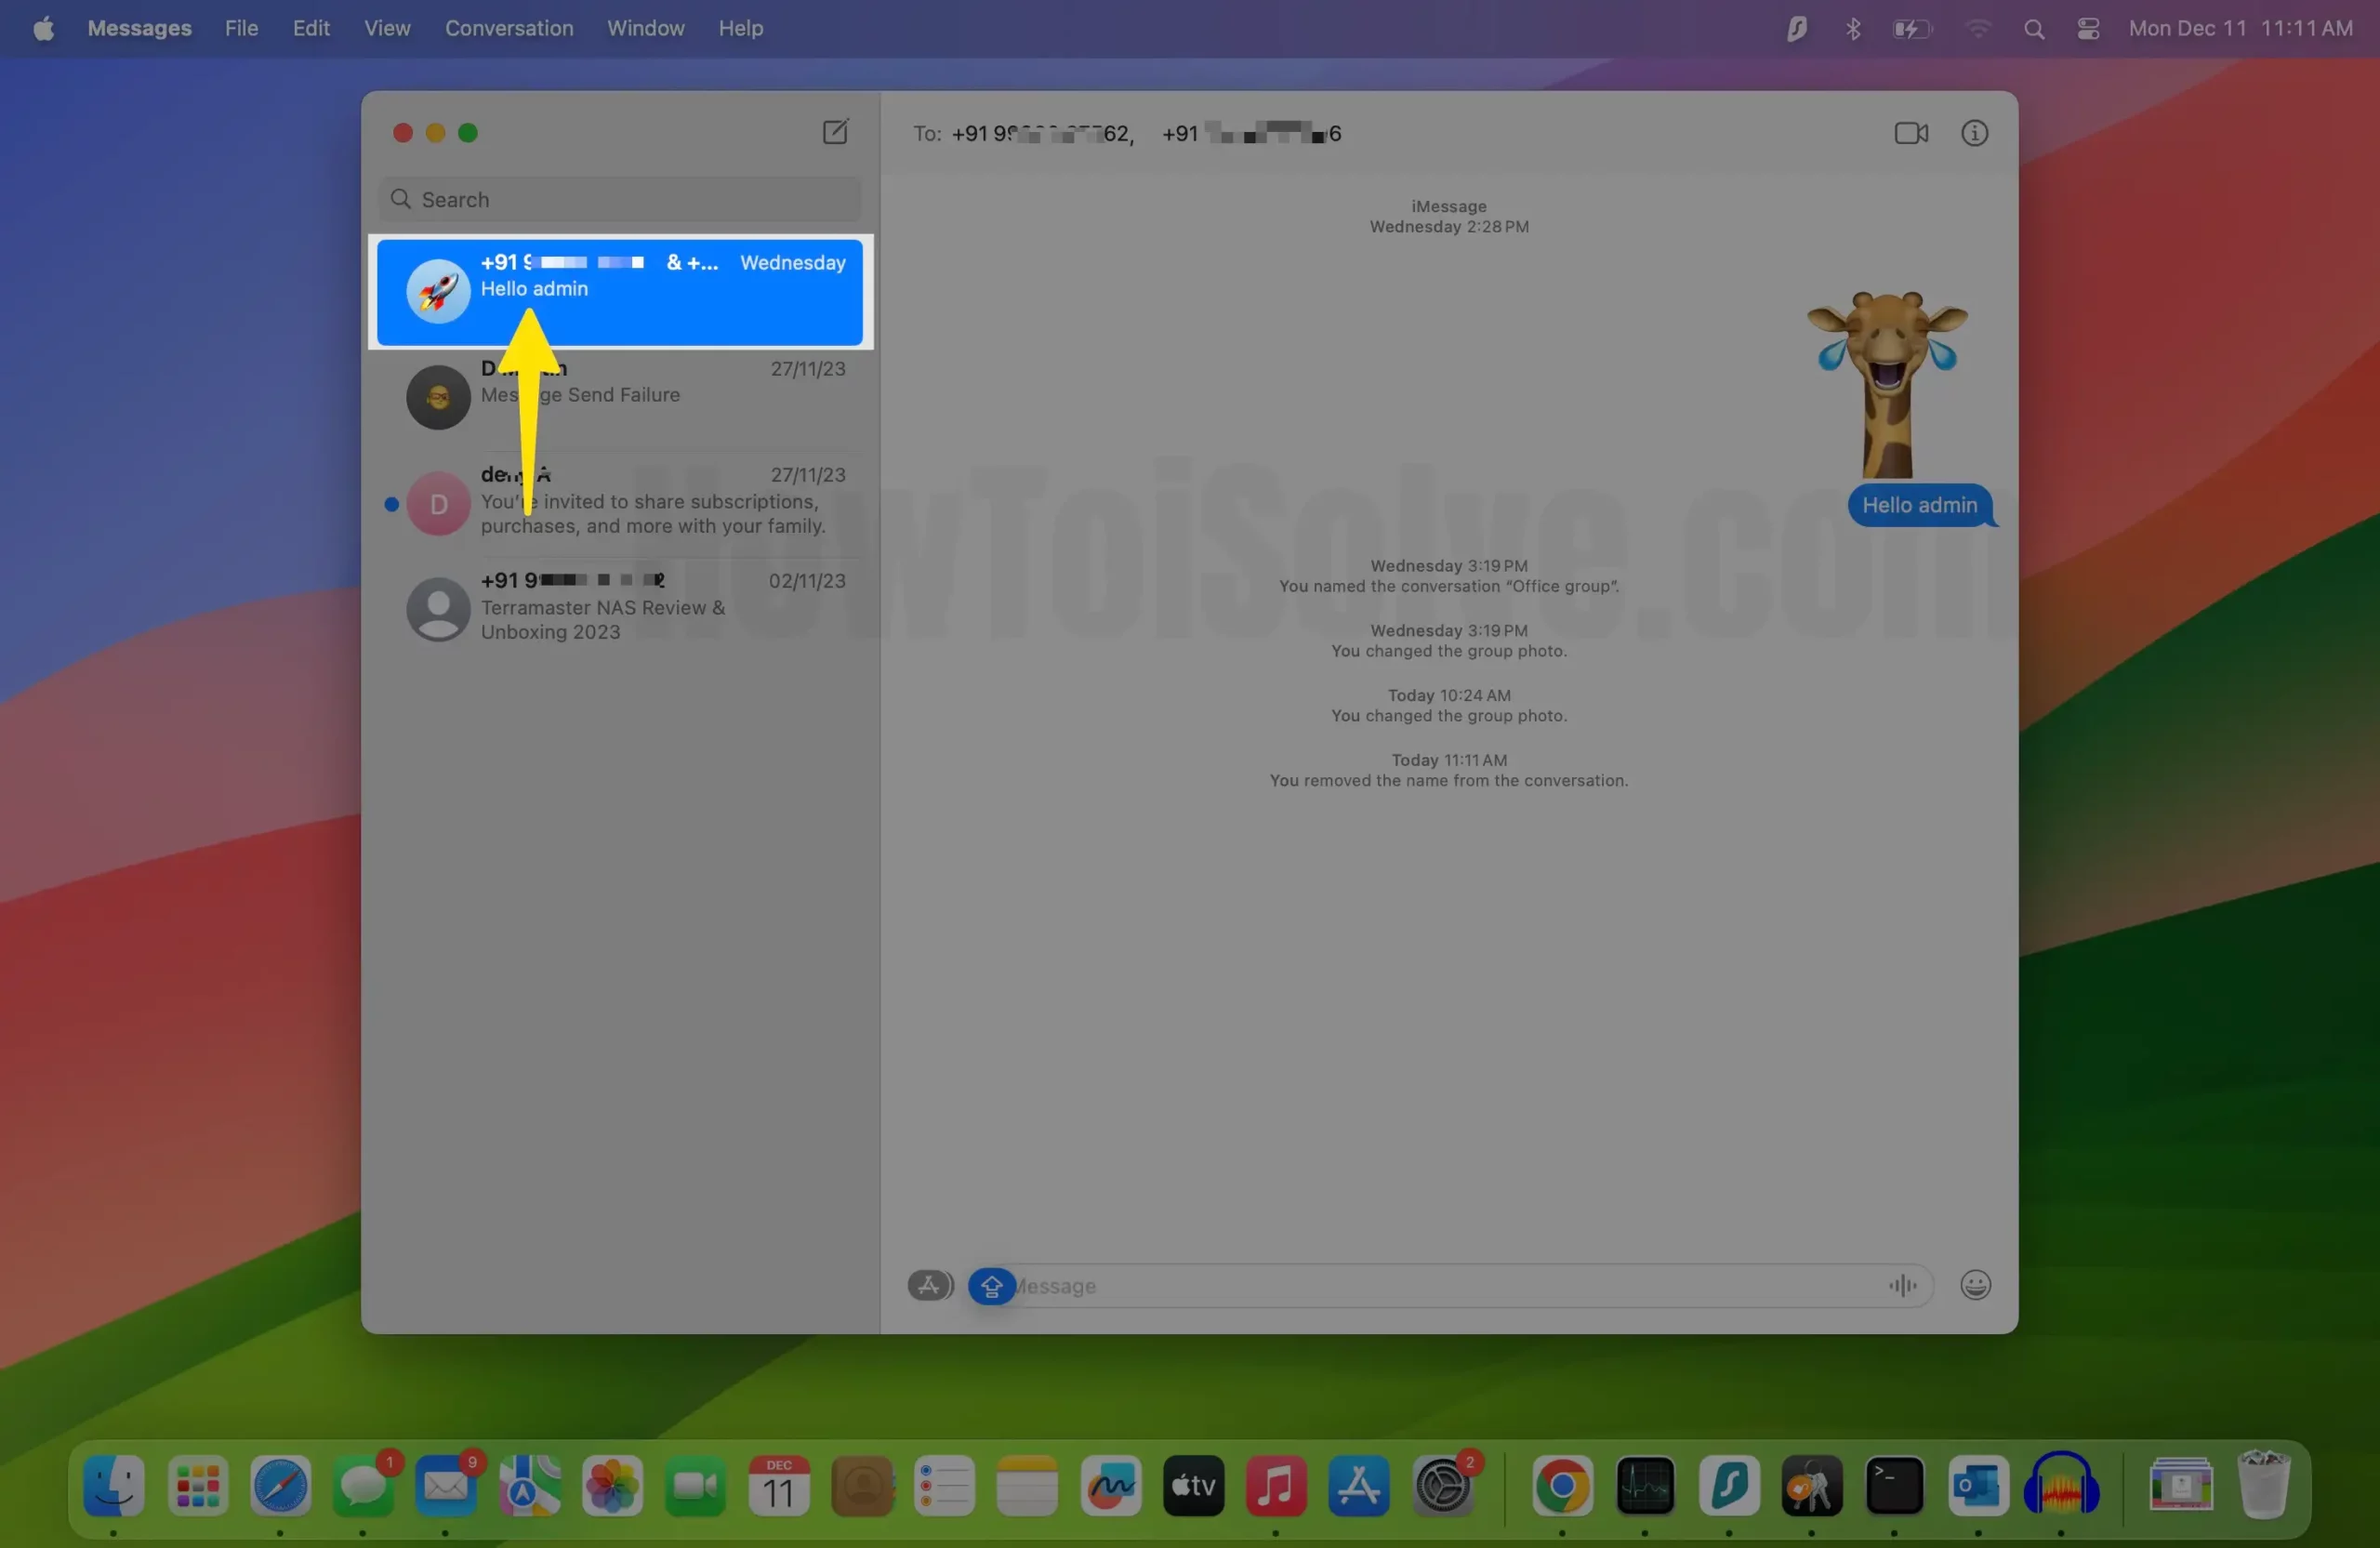Open the Apple menu

(x=43, y=29)
